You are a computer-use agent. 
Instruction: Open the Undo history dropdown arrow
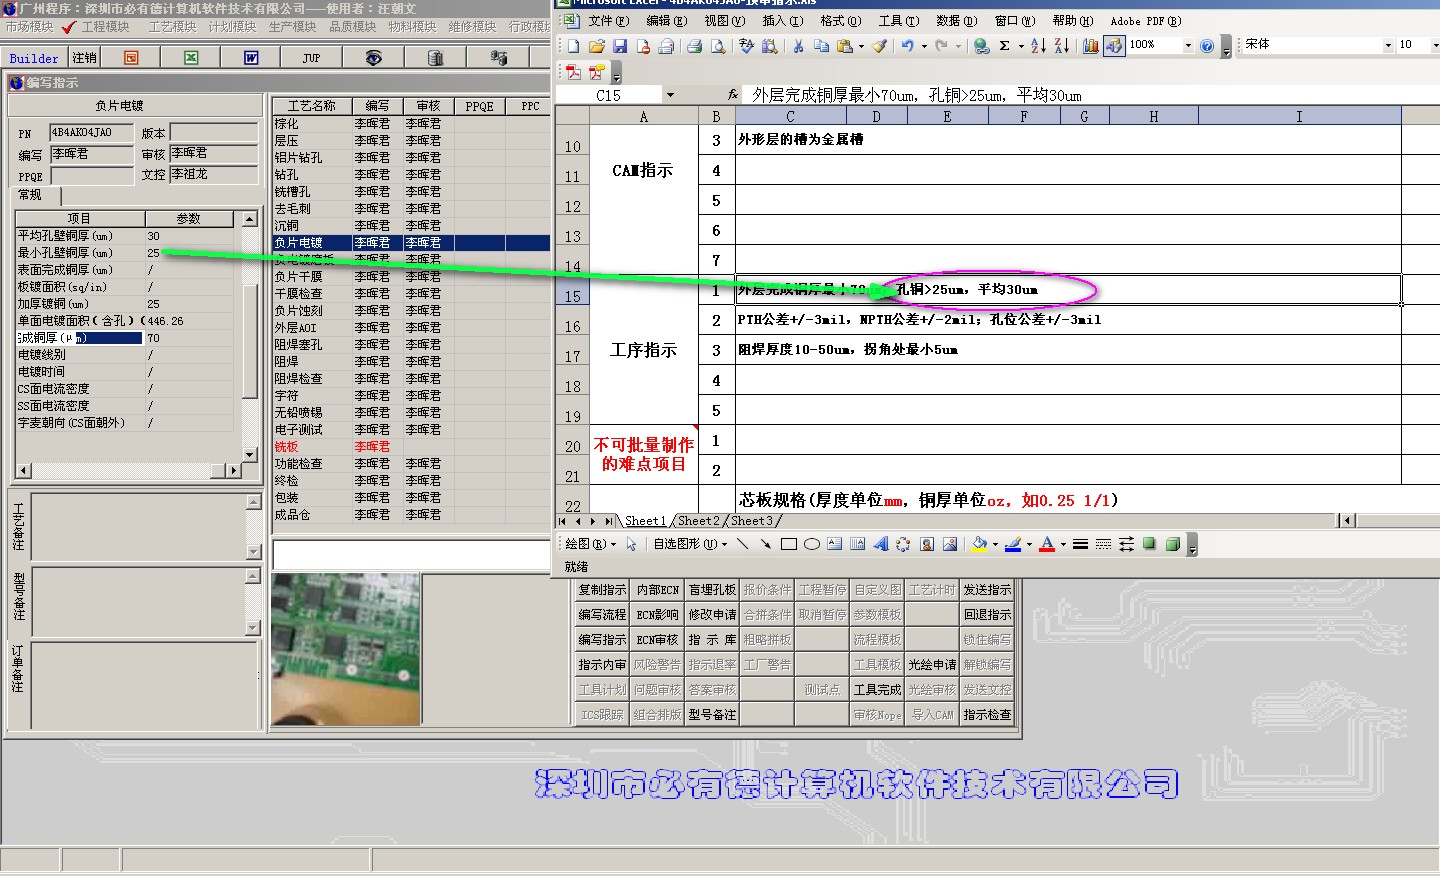[924, 45]
